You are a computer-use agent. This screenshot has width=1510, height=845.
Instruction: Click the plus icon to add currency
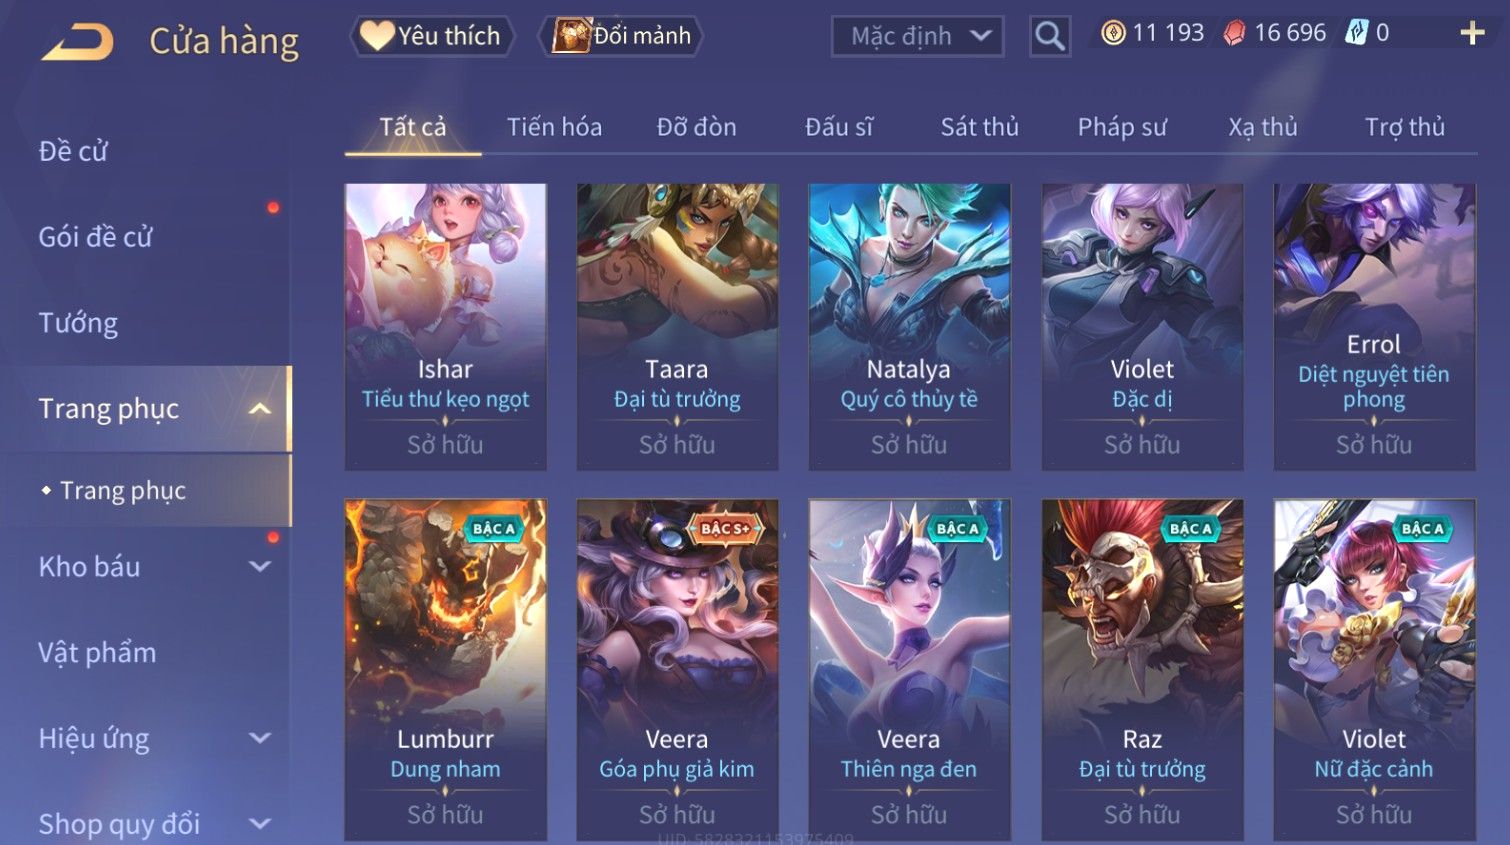click(x=1472, y=34)
